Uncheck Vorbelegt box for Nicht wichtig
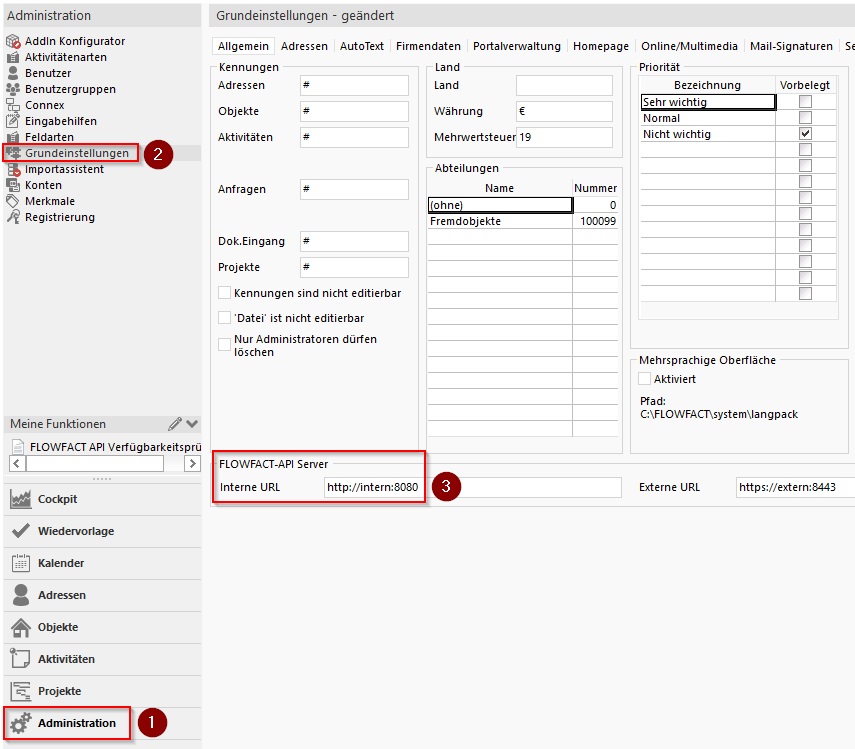This screenshot has width=855, height=749. coord(805,134)
